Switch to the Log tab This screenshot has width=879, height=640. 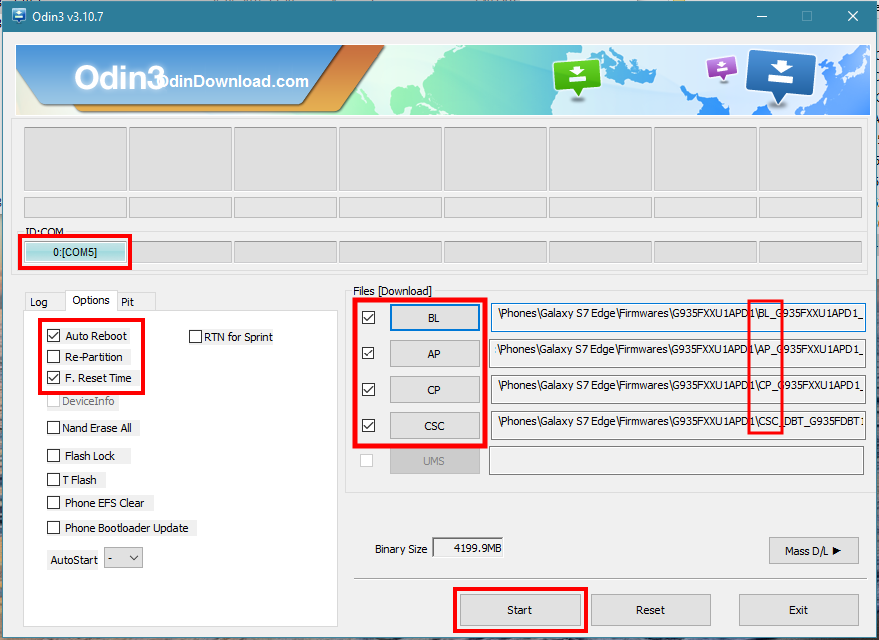point(39,301)
